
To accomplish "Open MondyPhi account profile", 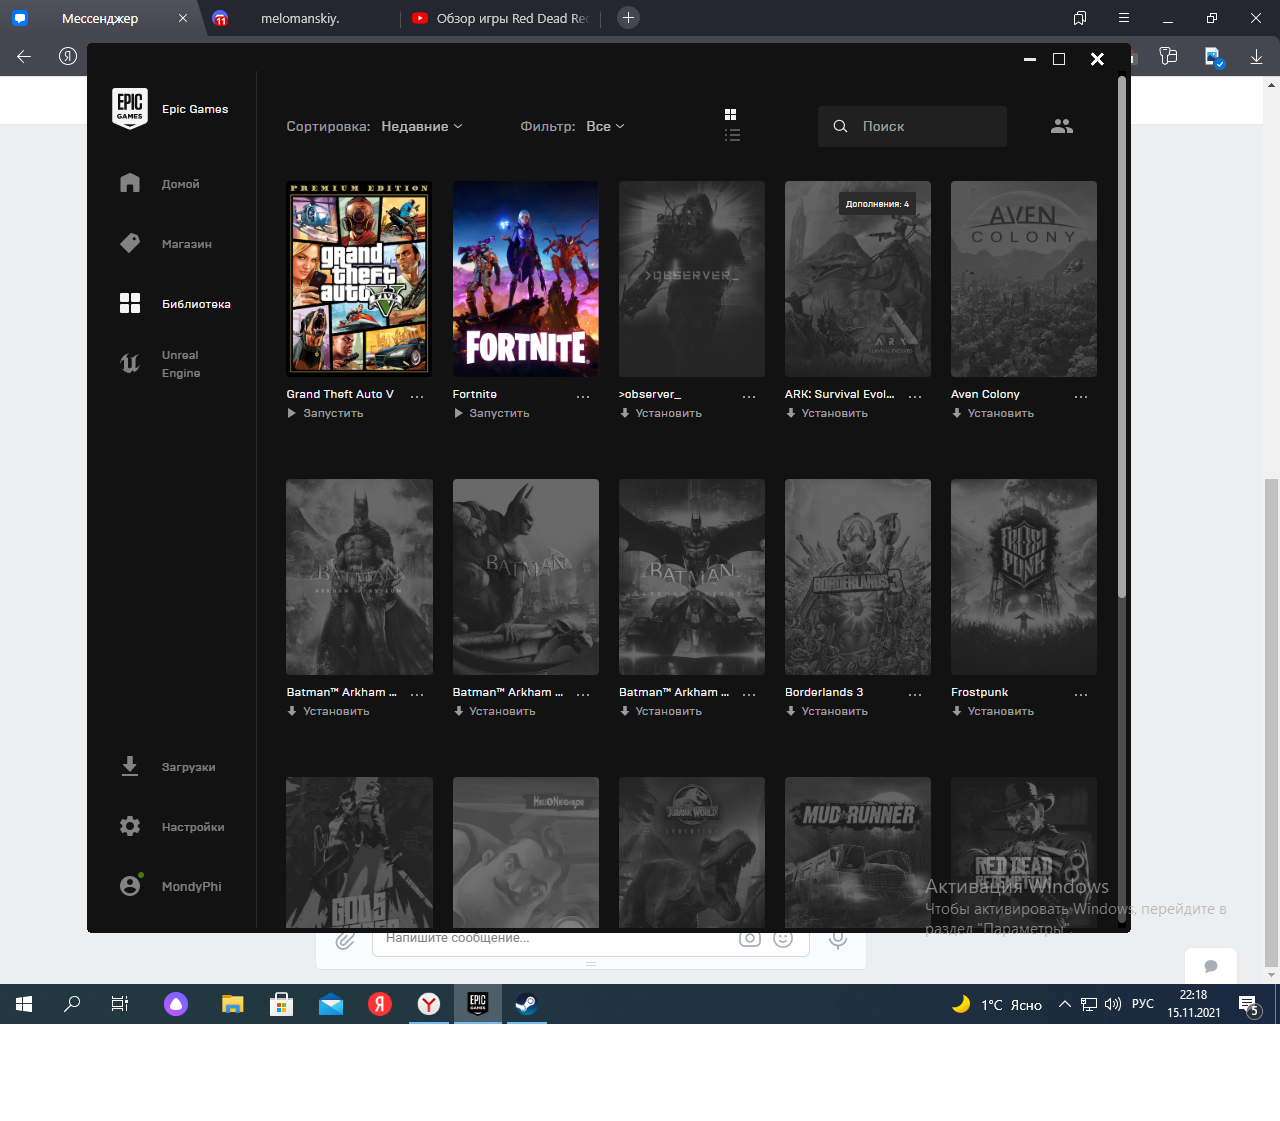I will click(x=171, y=886).
